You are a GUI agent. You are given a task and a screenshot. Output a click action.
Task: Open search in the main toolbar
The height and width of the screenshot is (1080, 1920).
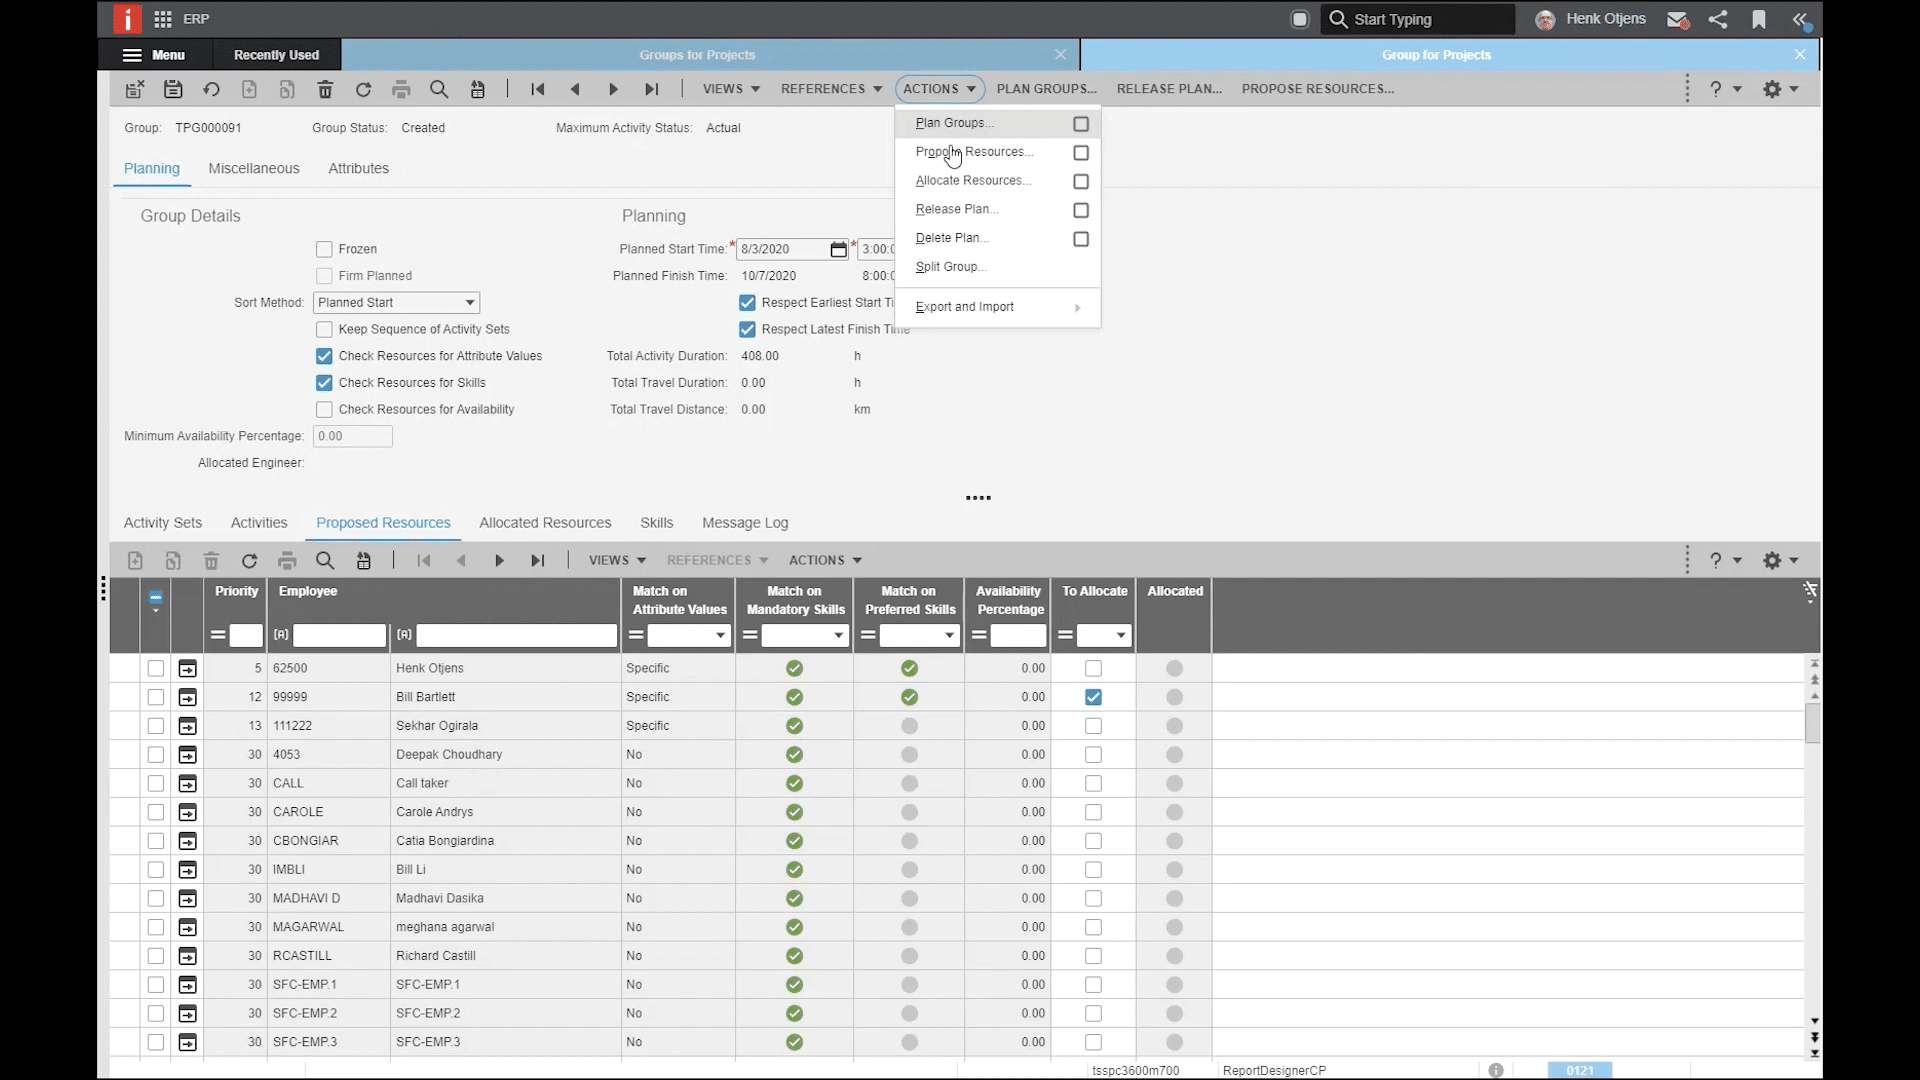click(439, 89)
